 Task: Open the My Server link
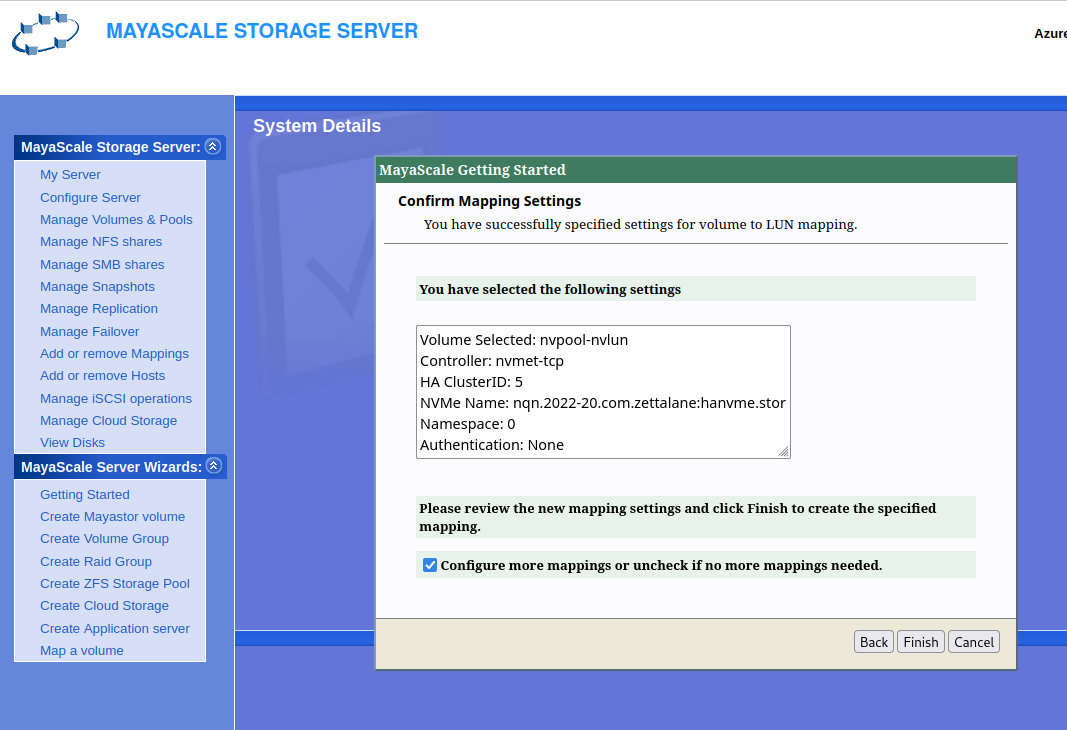70,175
